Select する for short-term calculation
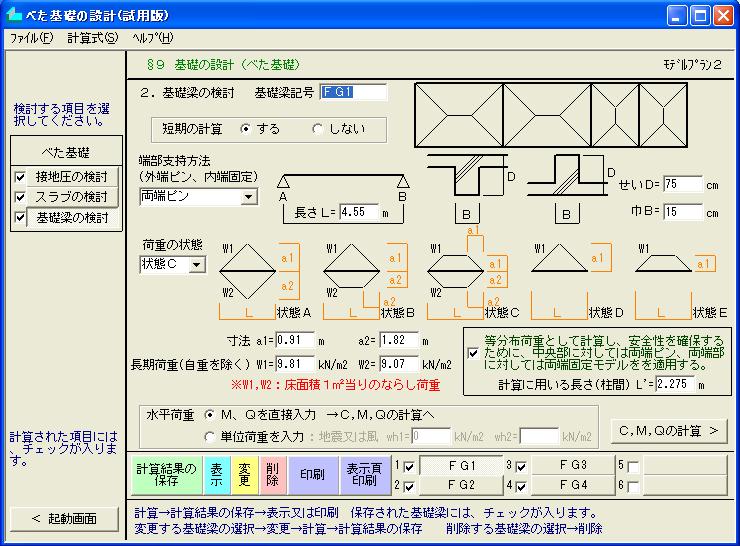The image size is (740, 546). tap(246, 129)
